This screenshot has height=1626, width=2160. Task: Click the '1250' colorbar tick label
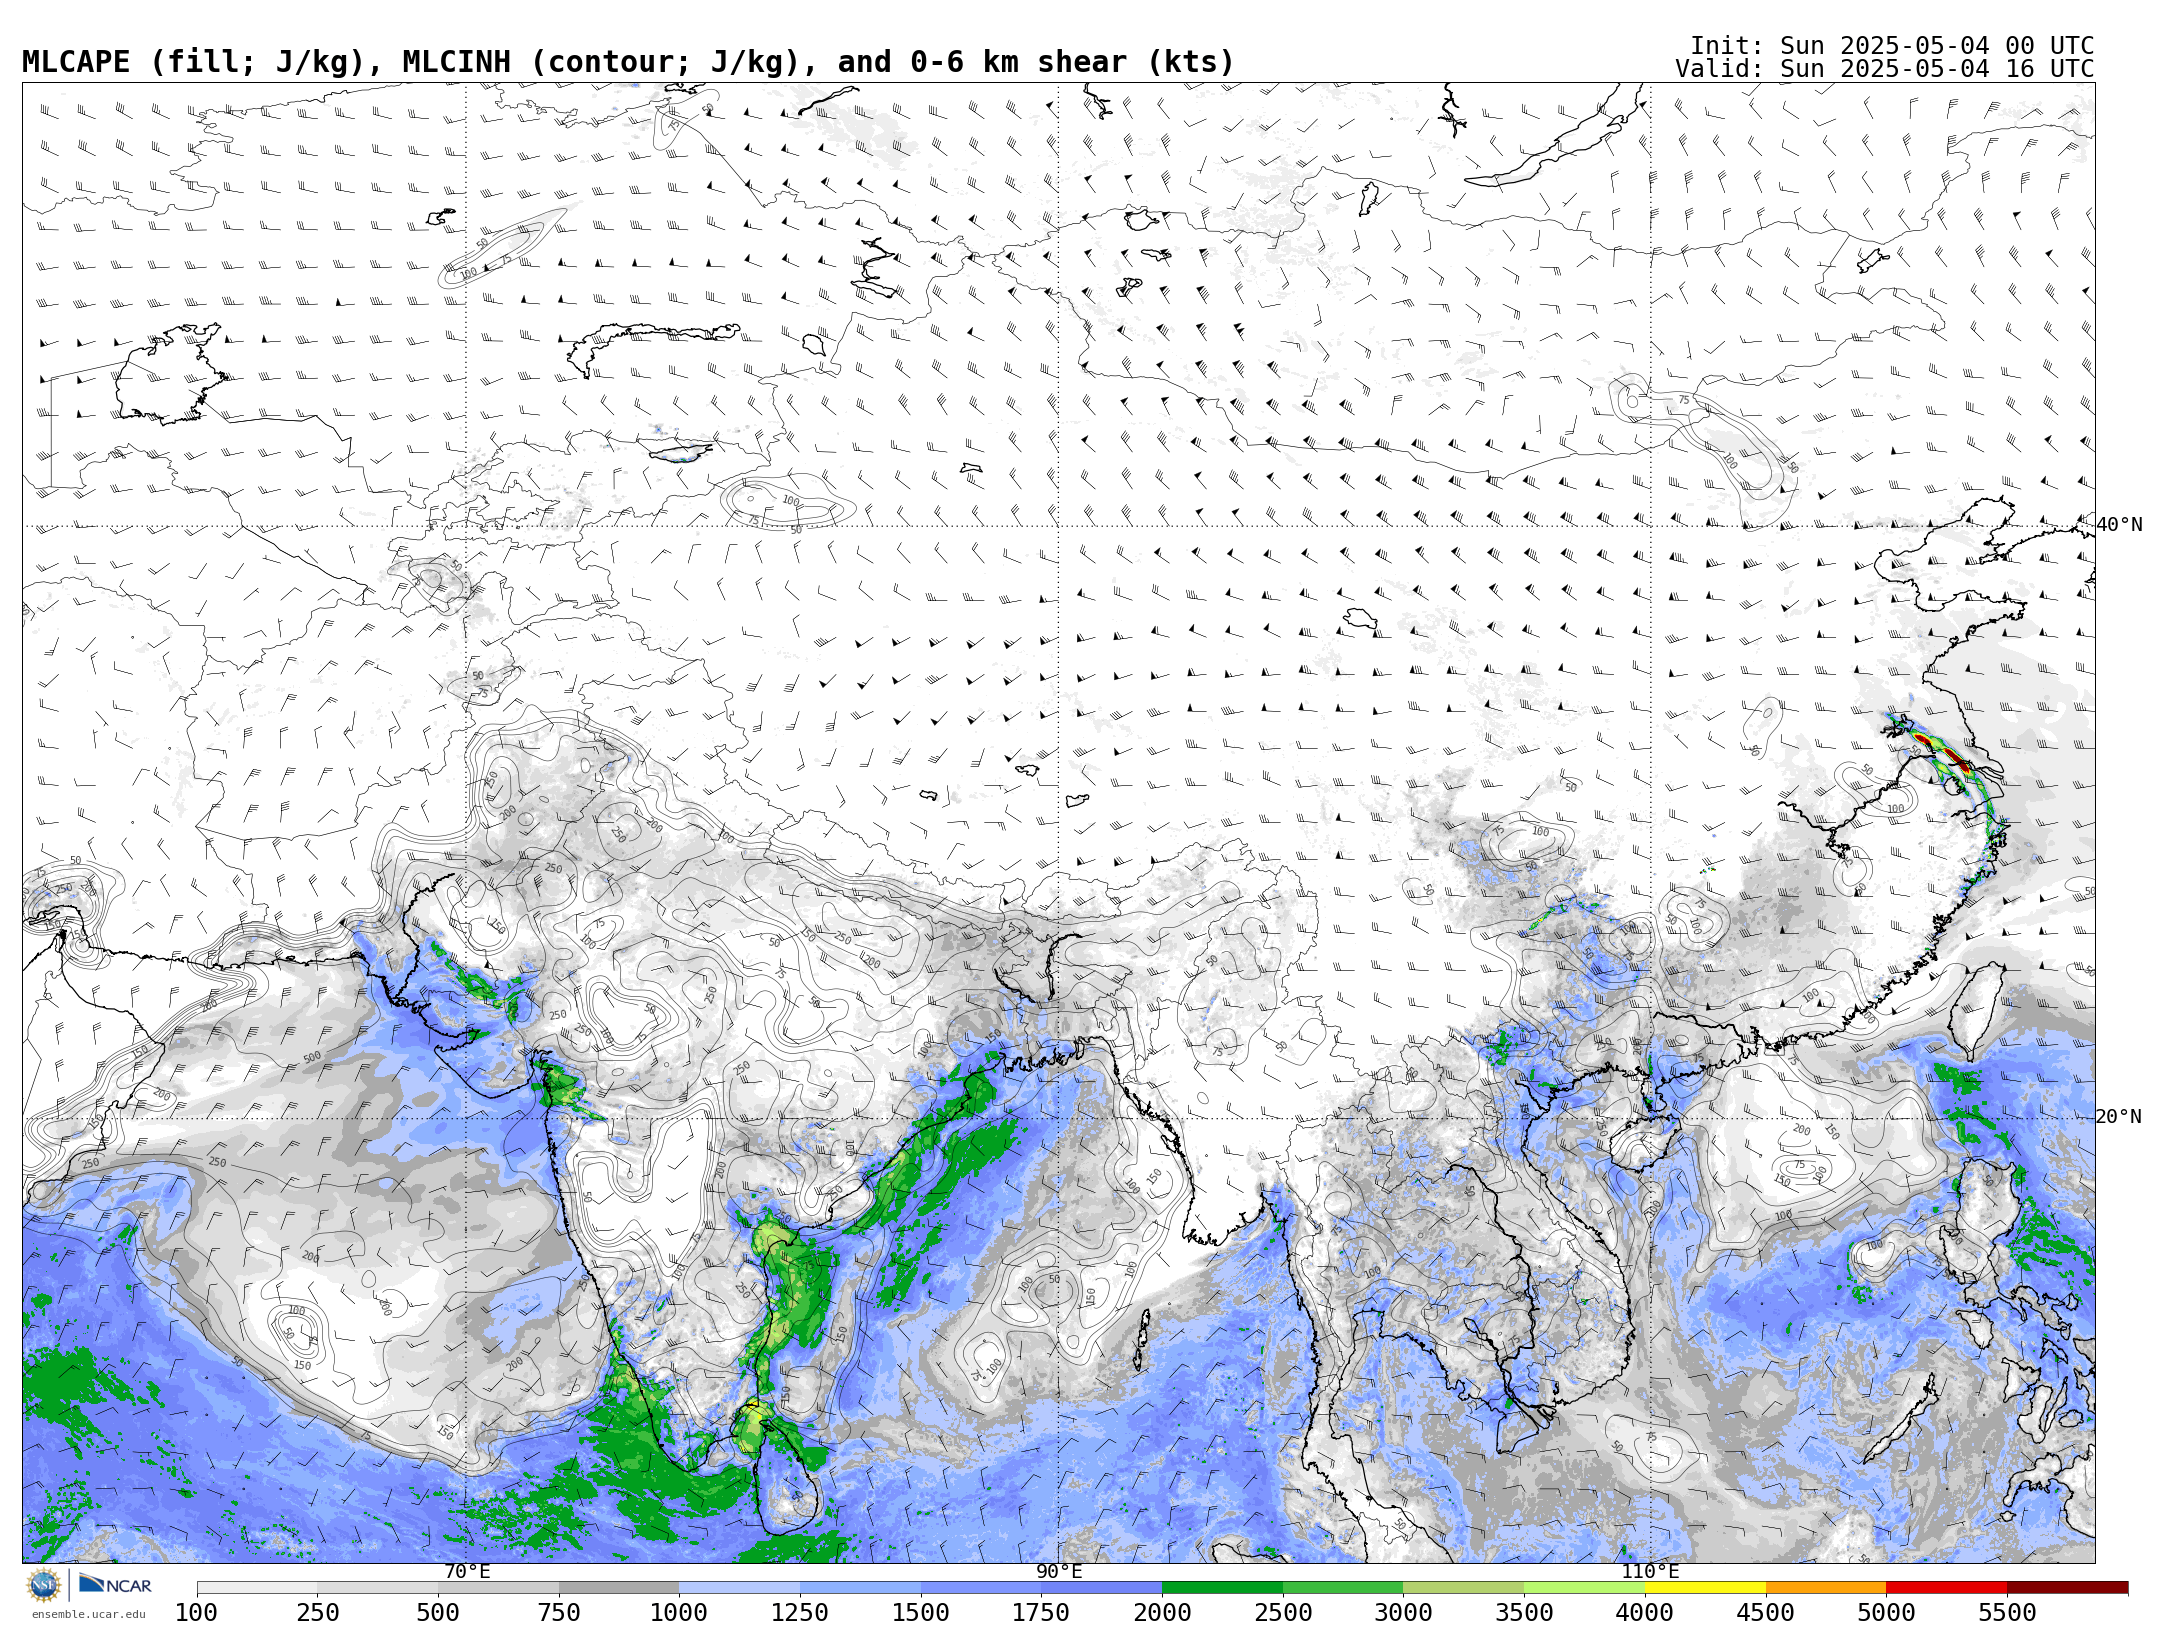pyautogui.click(x=800, y=1612)
